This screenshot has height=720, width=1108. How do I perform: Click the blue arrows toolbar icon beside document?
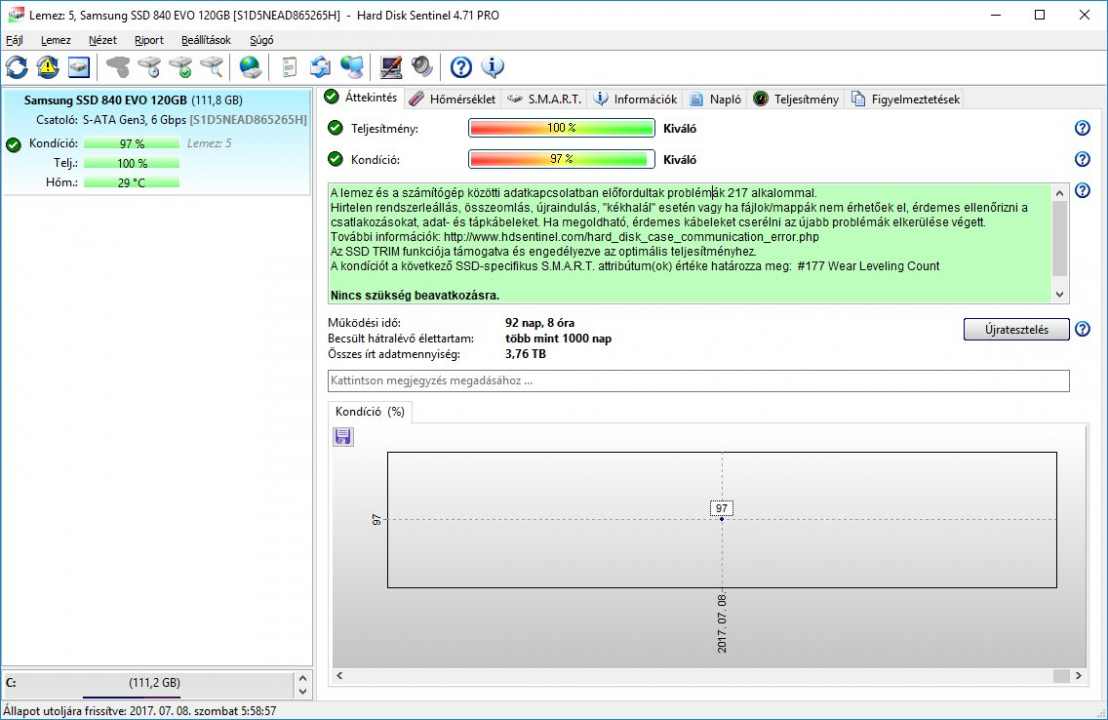(x=320, y=67)
